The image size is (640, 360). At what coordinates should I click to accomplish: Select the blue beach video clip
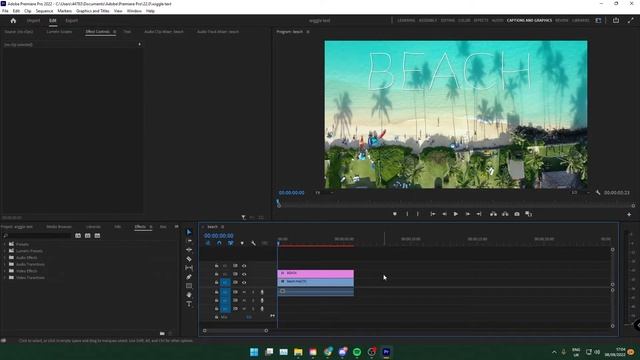(x=316, y=282)
